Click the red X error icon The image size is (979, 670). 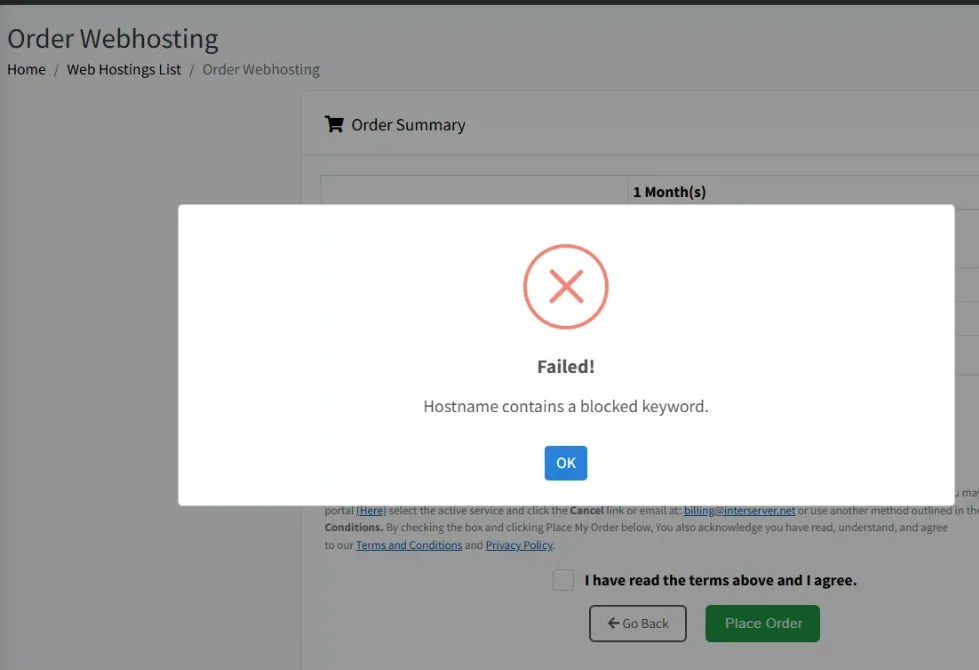[x=566, y=287]
